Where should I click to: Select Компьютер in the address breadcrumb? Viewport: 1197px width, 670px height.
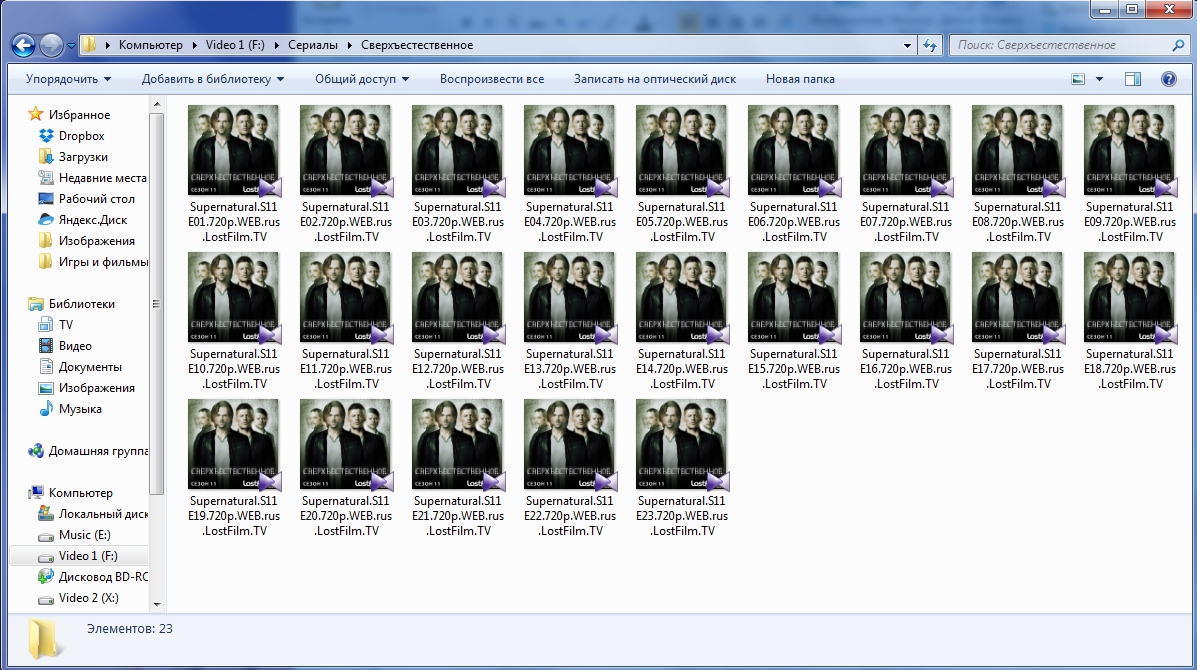coord(150,45)
